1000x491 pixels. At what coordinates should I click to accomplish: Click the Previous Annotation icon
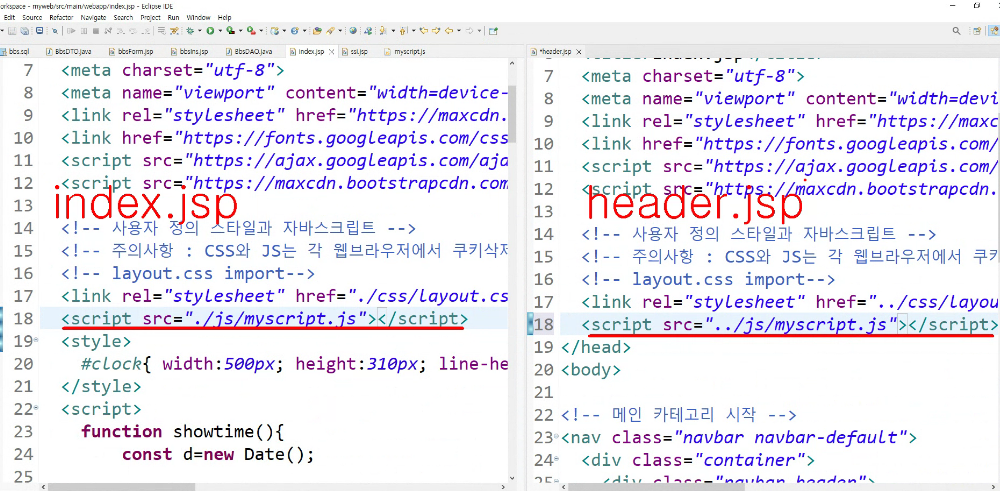coord(402,30)
